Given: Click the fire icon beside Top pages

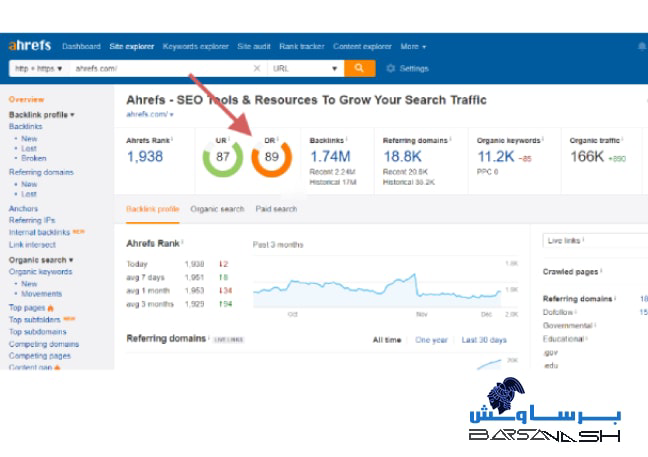Looking at the screenshot, I should [51, 308].
